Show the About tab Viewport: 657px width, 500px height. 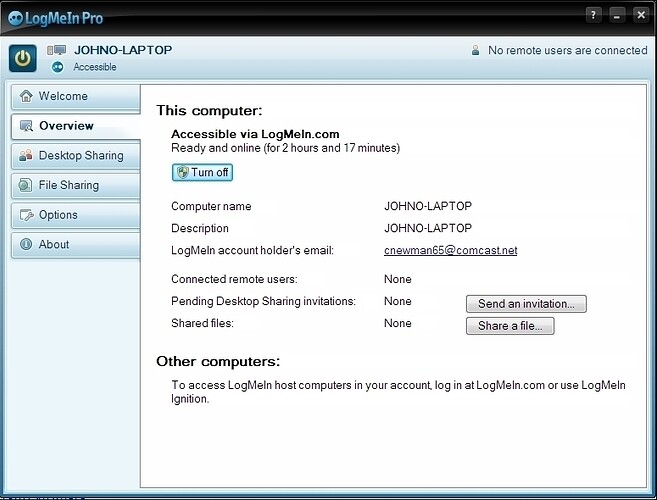(76, 245)
